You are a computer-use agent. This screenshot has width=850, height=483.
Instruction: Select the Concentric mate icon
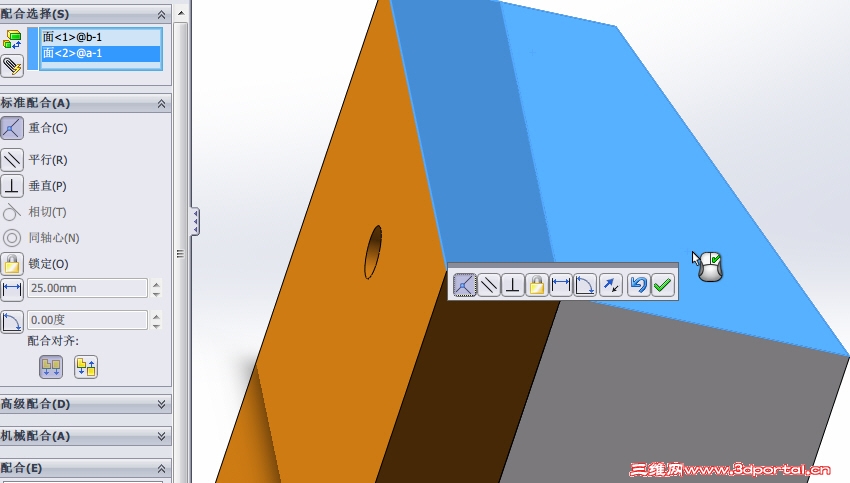pos(12,238)
